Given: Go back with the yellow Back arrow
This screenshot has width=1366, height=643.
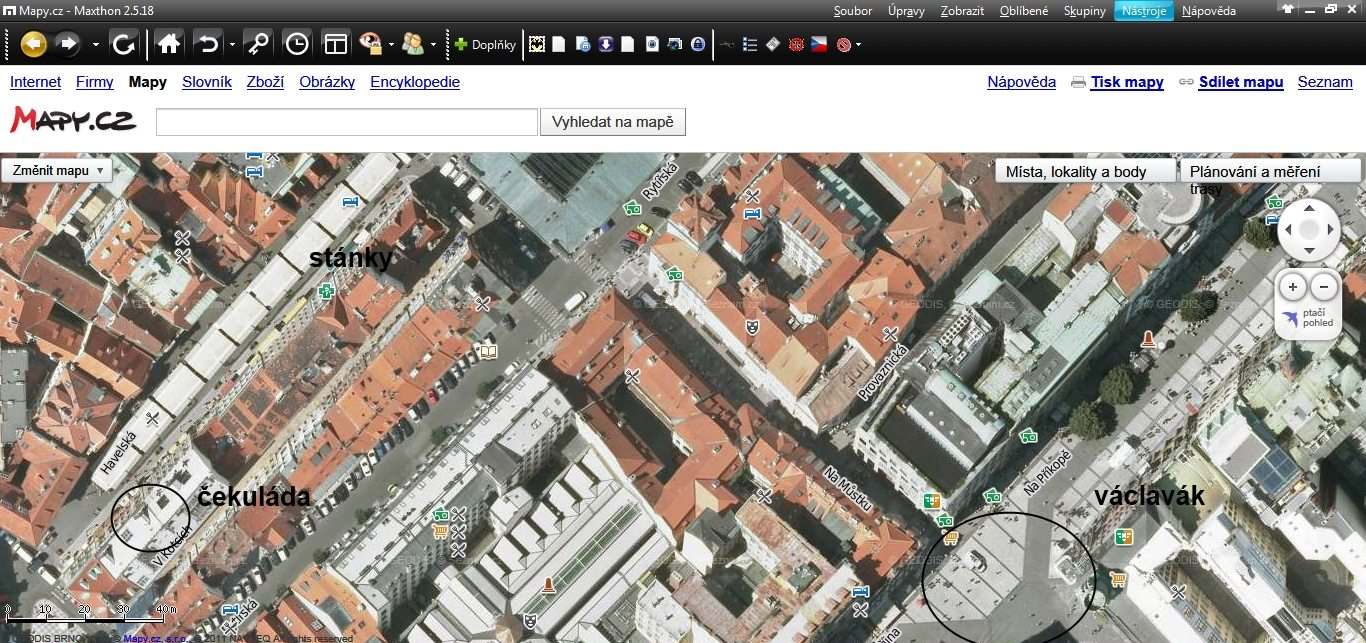Looking at the screenshot, I should [x=33, y=44].
